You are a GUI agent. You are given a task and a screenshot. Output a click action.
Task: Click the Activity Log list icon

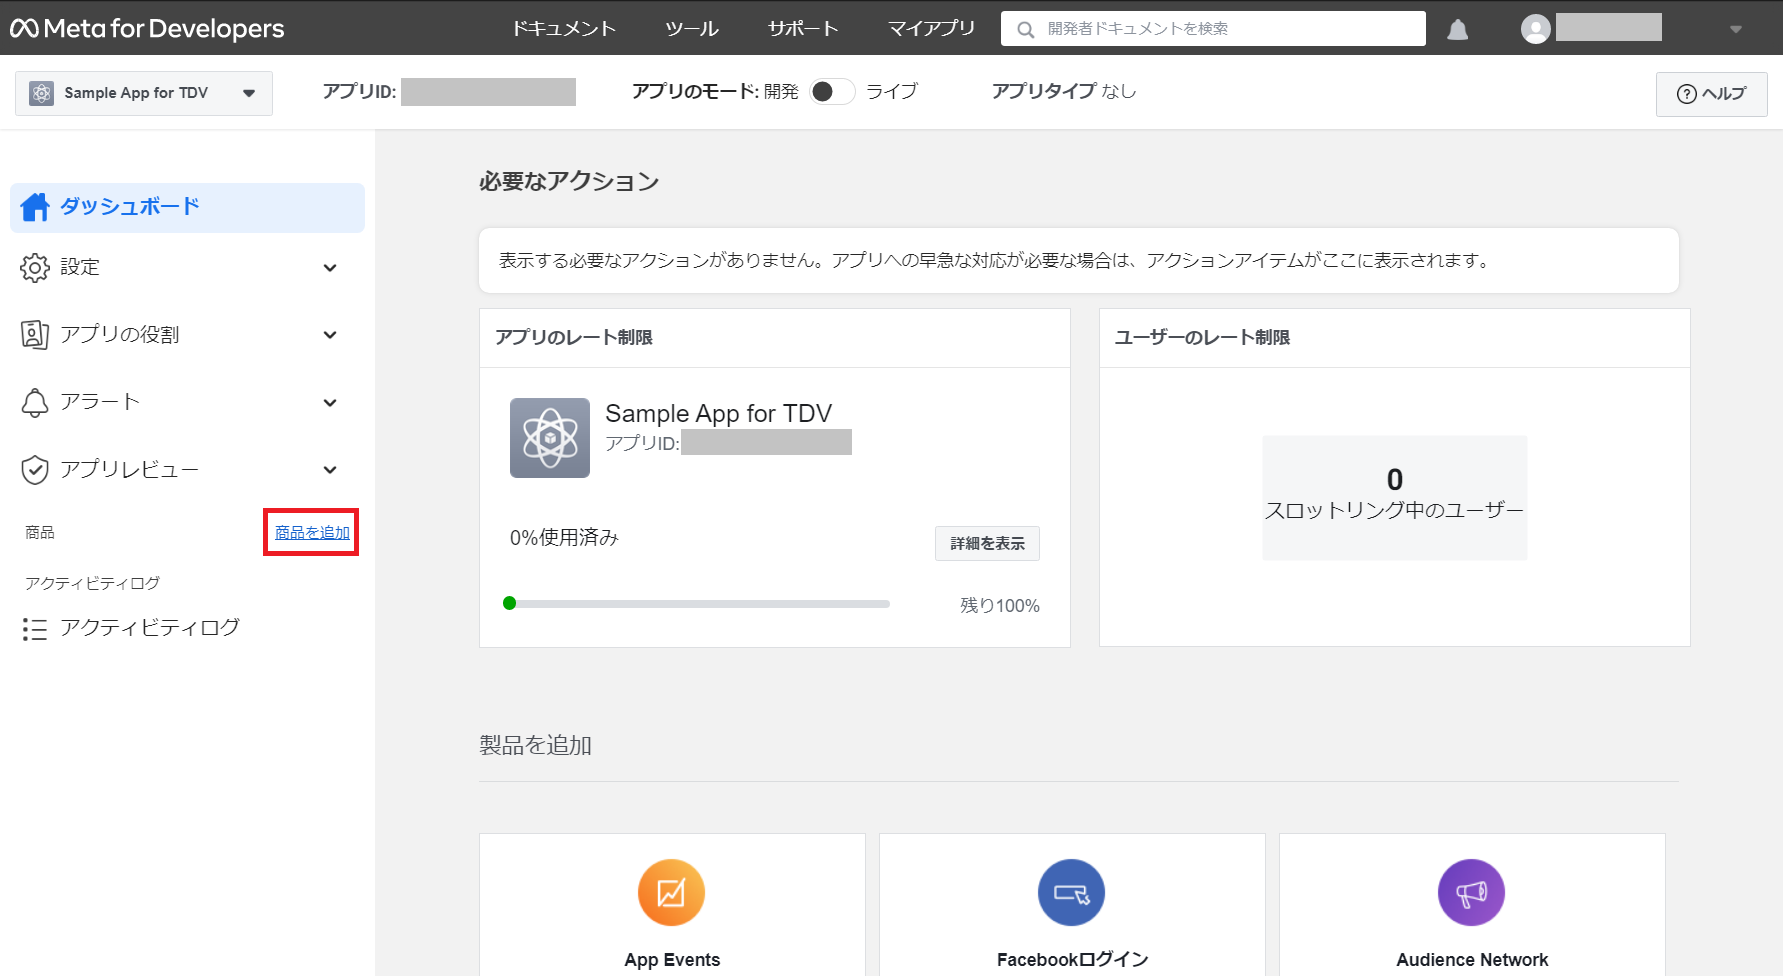(x=35, y=629)
